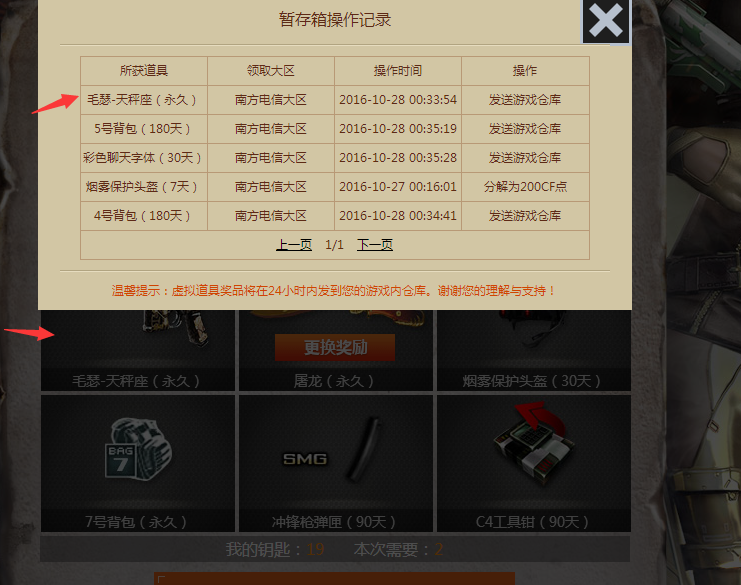Click the 我的钥匙 key count text
Viewport: 741px width, 585px height.
pos(275,549)
